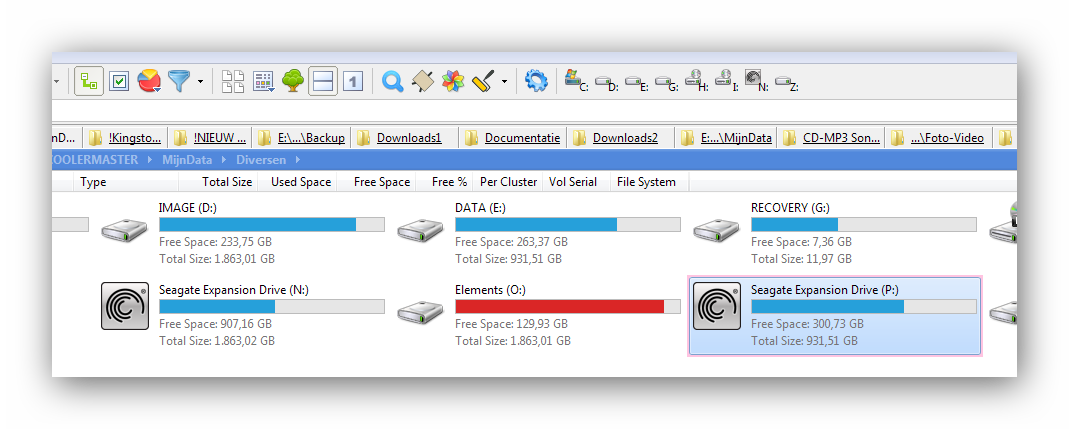Click MijnData in the breadcrumb path

(x=187, y=160)
